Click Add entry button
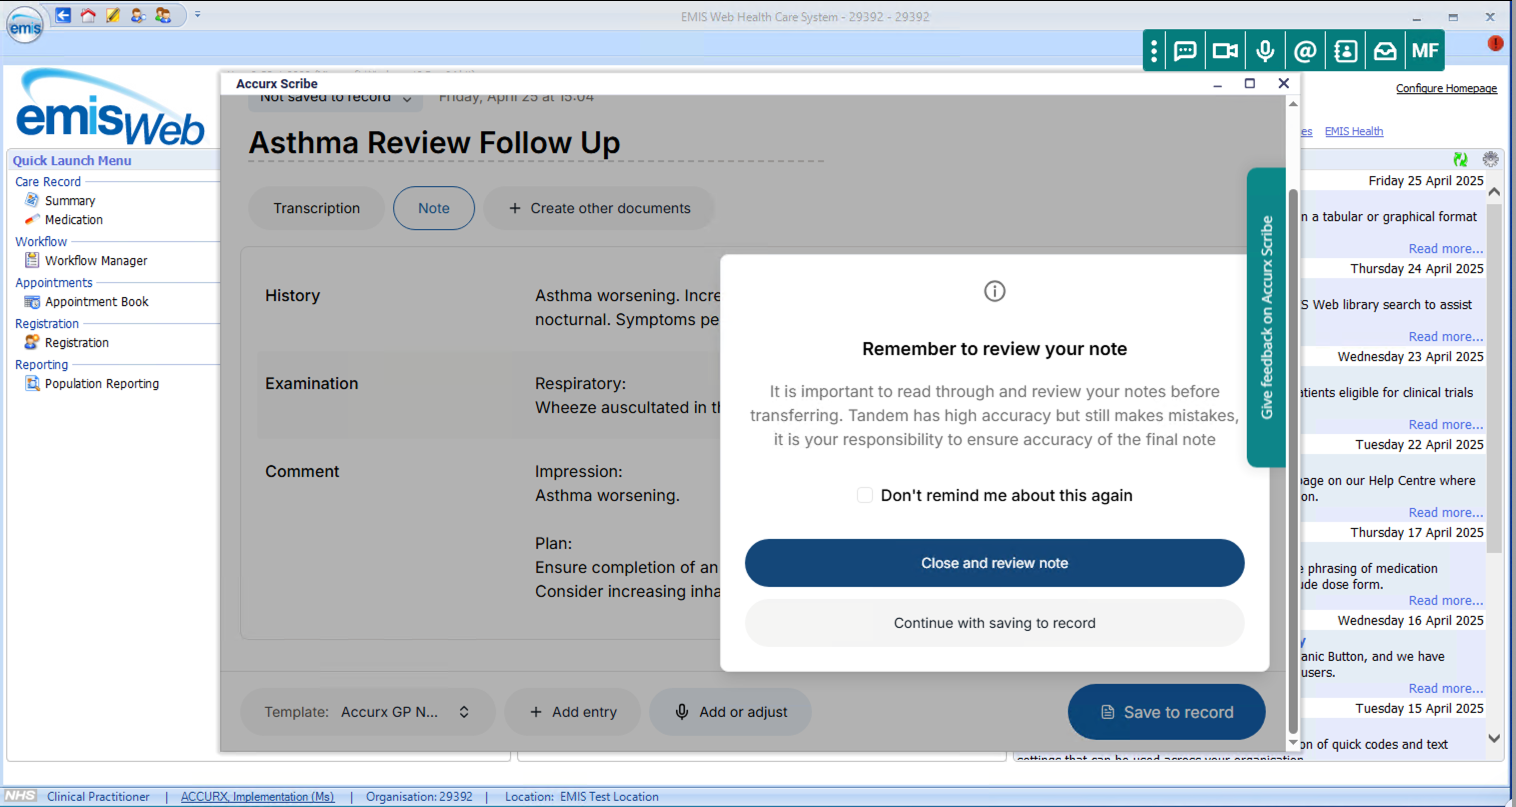The image size is (1516, 807). [x=572, y=712]
